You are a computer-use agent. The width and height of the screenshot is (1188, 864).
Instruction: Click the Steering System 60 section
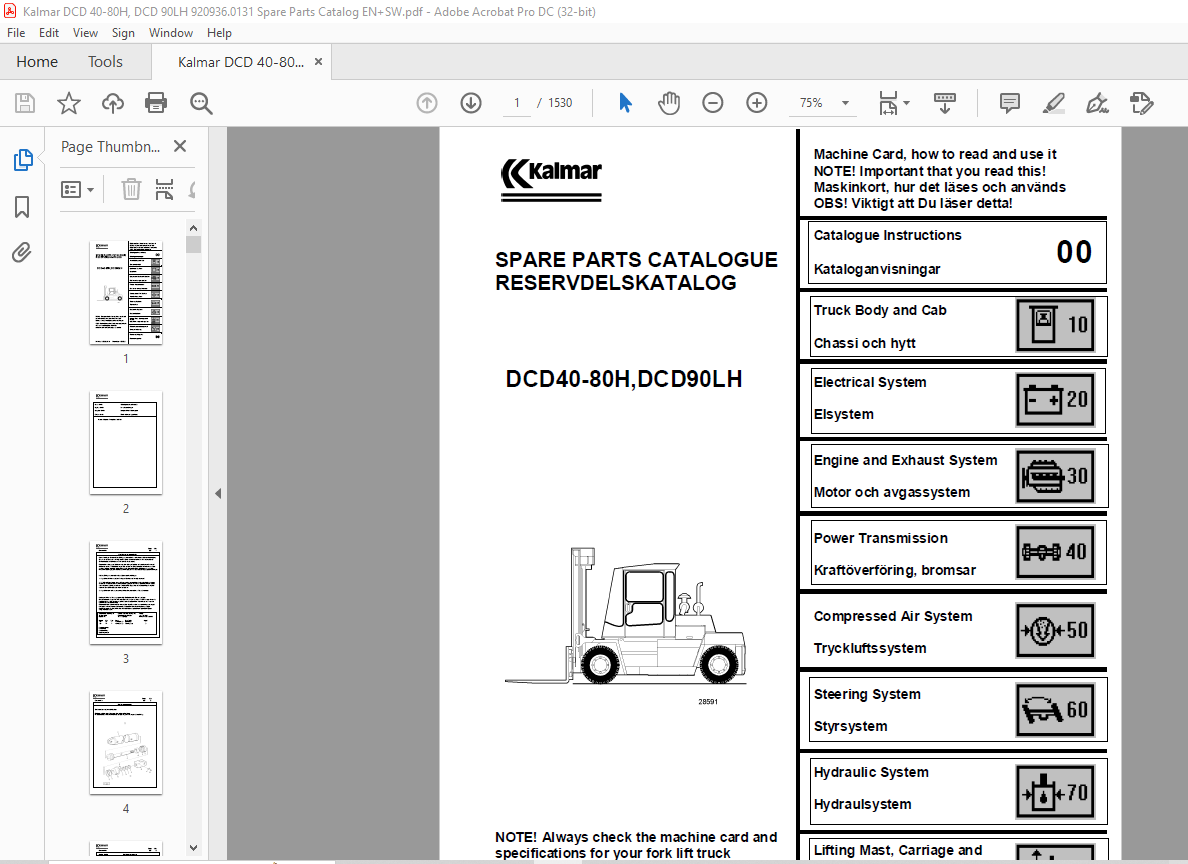pos(957,709)
